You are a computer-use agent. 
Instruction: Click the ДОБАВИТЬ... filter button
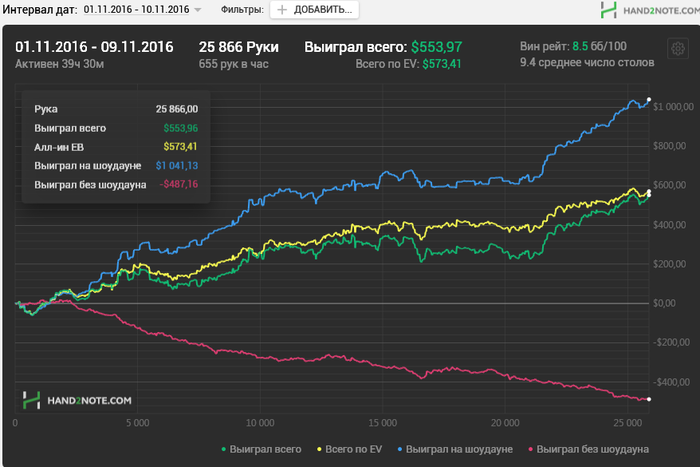[x=314, y=9]
